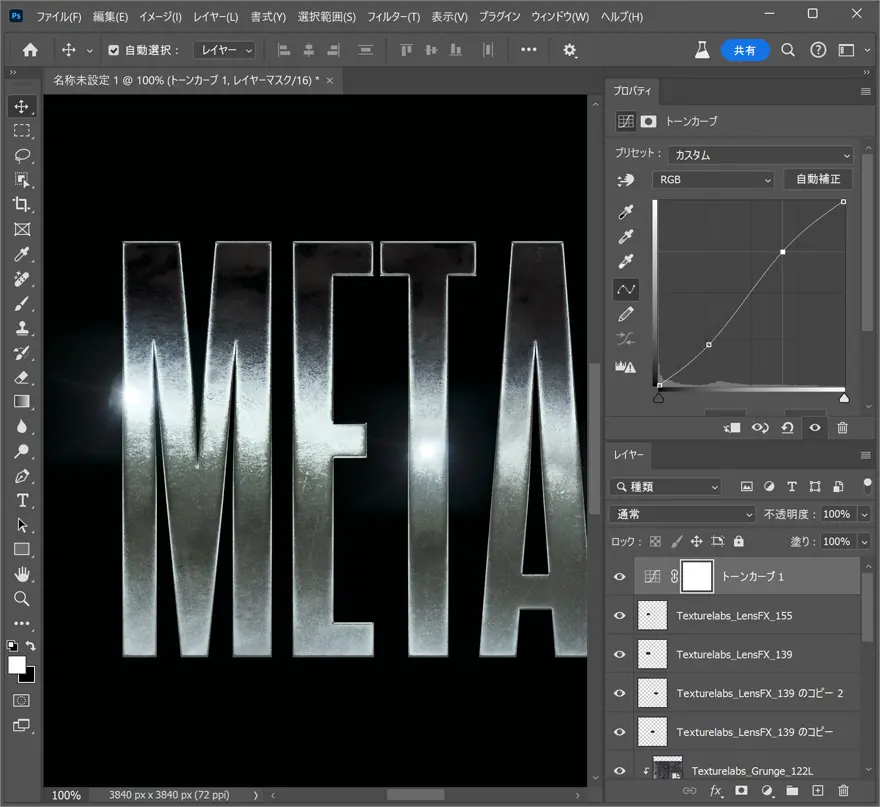This screenshot has height=807, width=880.
Task: Click the foreground color swatch
Action: (17, 666)
